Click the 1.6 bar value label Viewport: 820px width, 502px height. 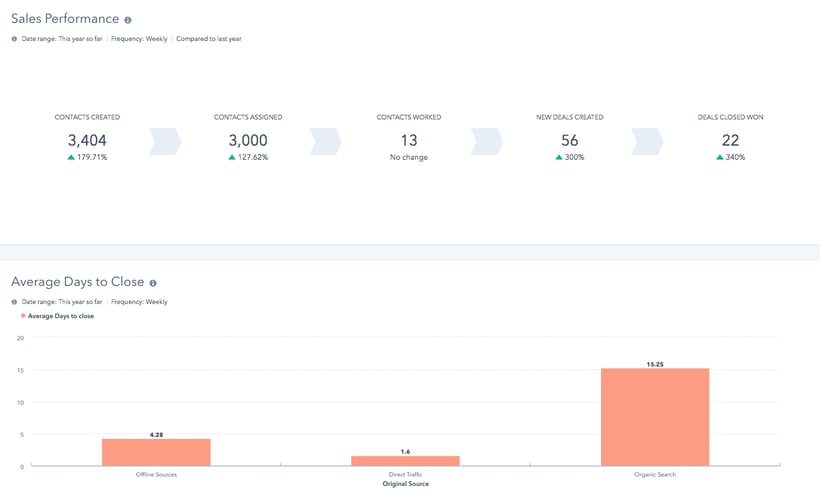405,451
